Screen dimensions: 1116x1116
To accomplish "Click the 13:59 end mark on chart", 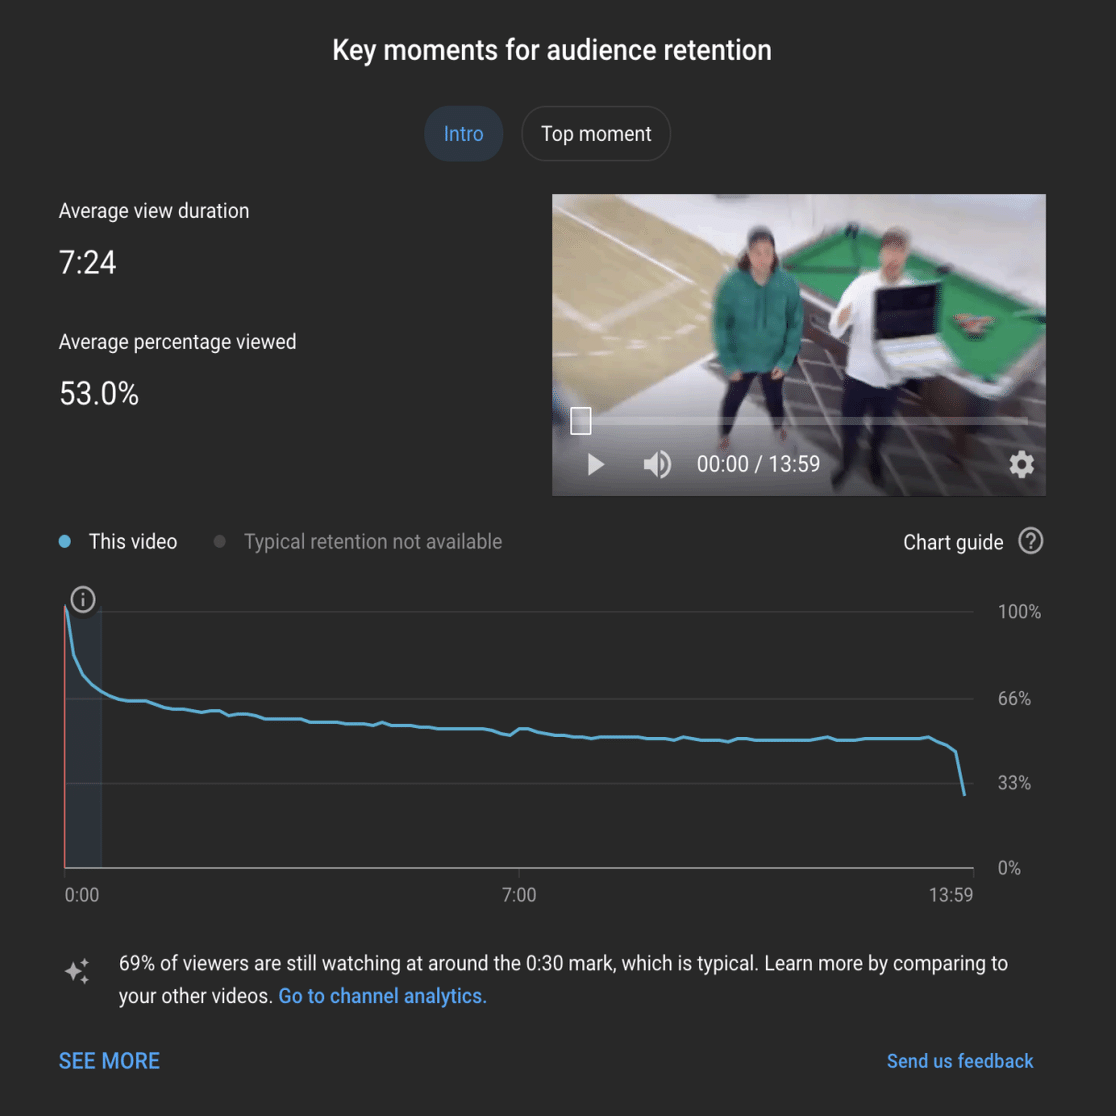I will pyautogui.click(x=950, y=895).
